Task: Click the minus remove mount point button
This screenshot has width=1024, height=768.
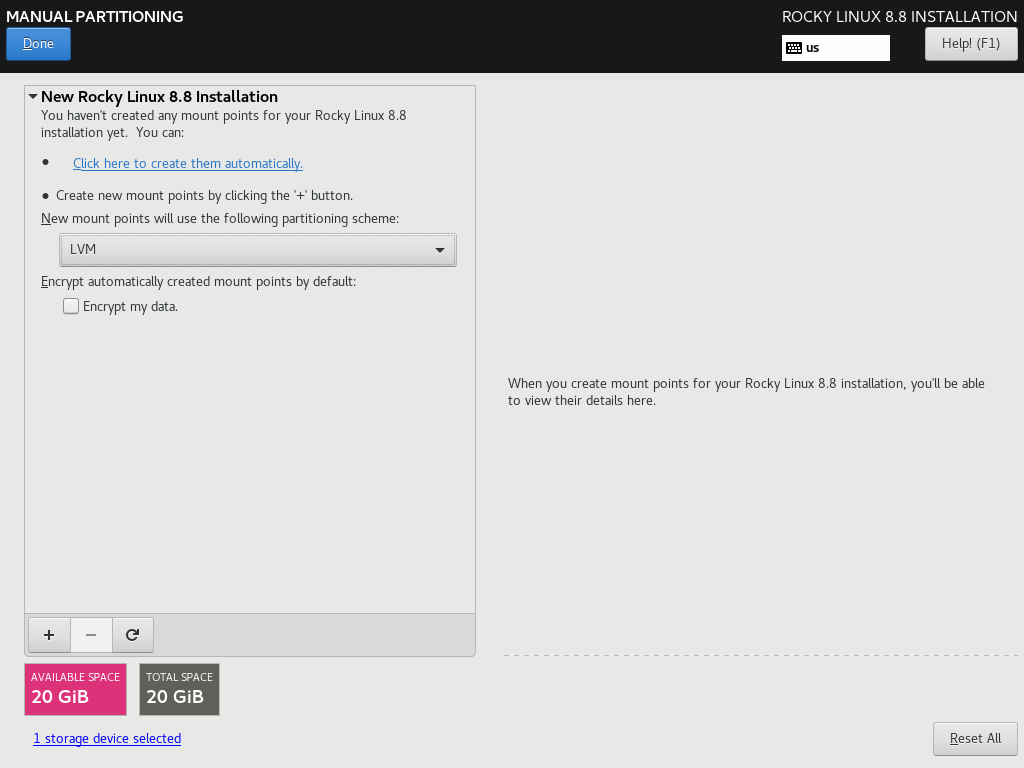Action: tap(91, 635)
